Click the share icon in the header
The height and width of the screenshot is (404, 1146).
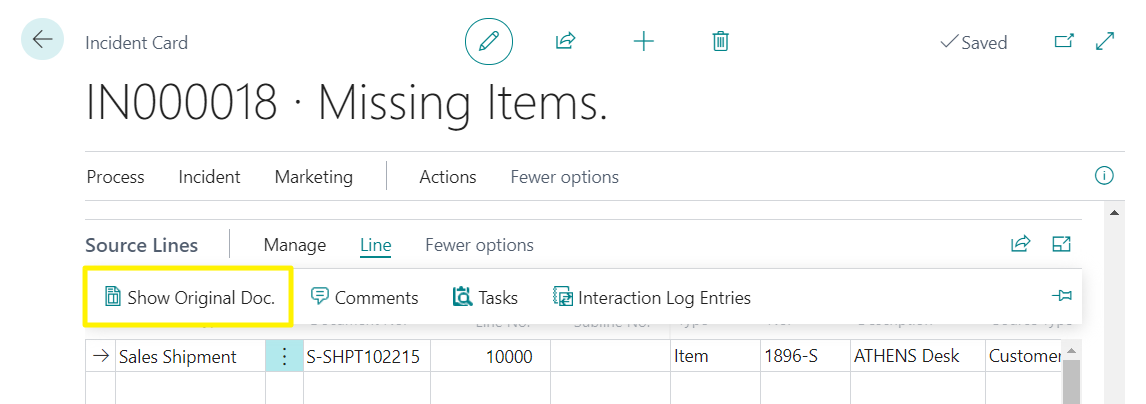tap(565, 42)
